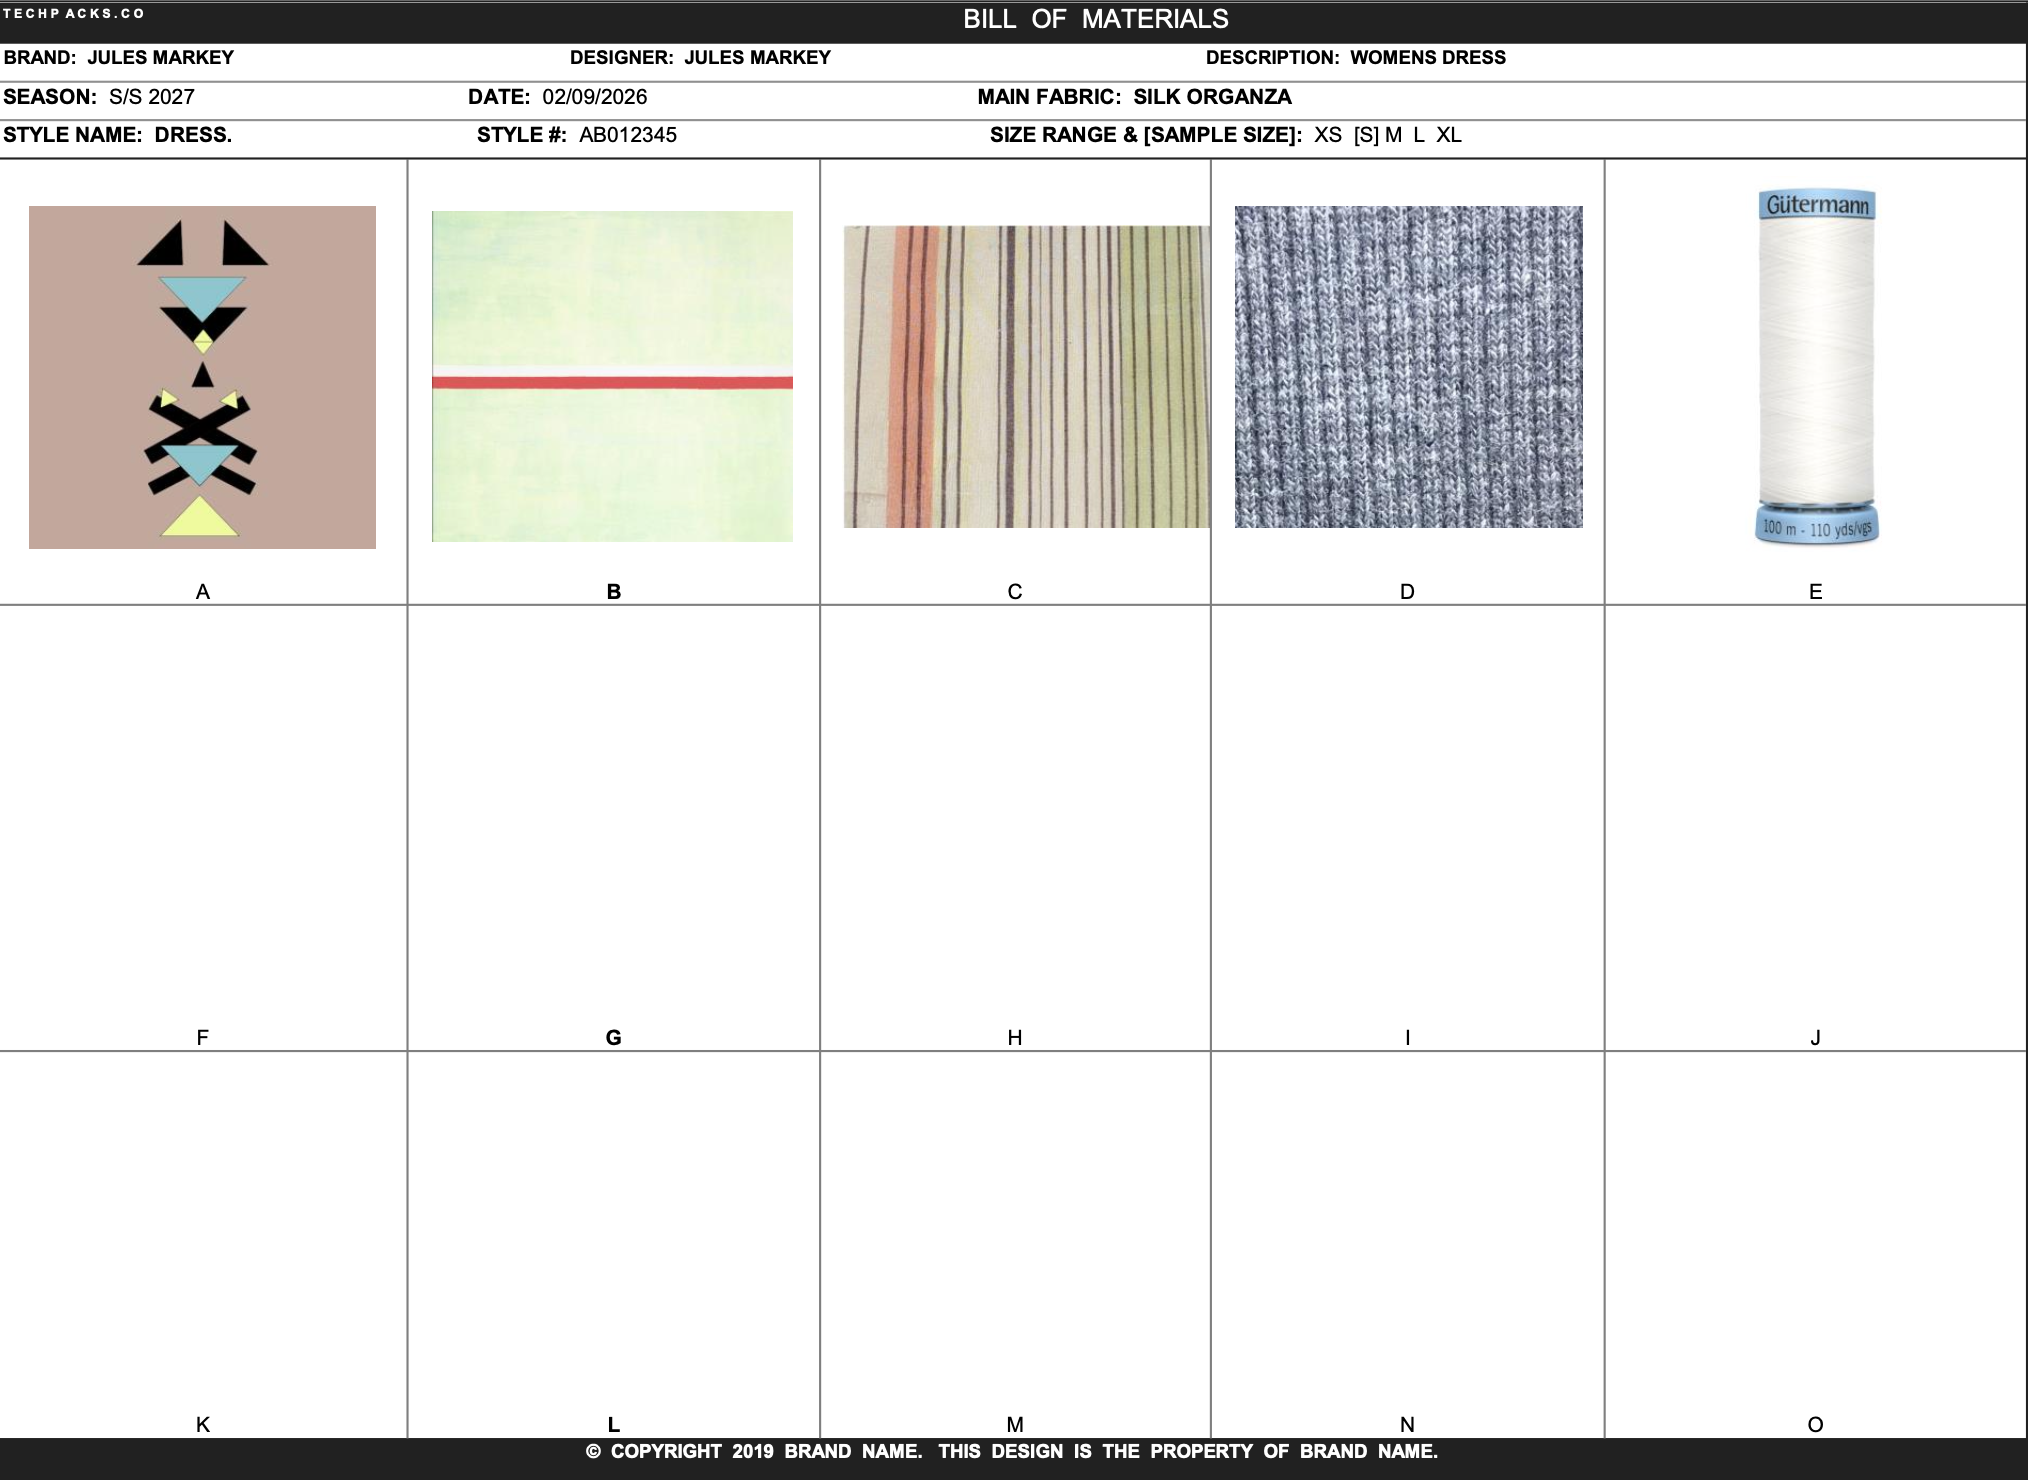
Task: Select the DESIGNER field value JULES MARKEY
Action: [757, 58]
